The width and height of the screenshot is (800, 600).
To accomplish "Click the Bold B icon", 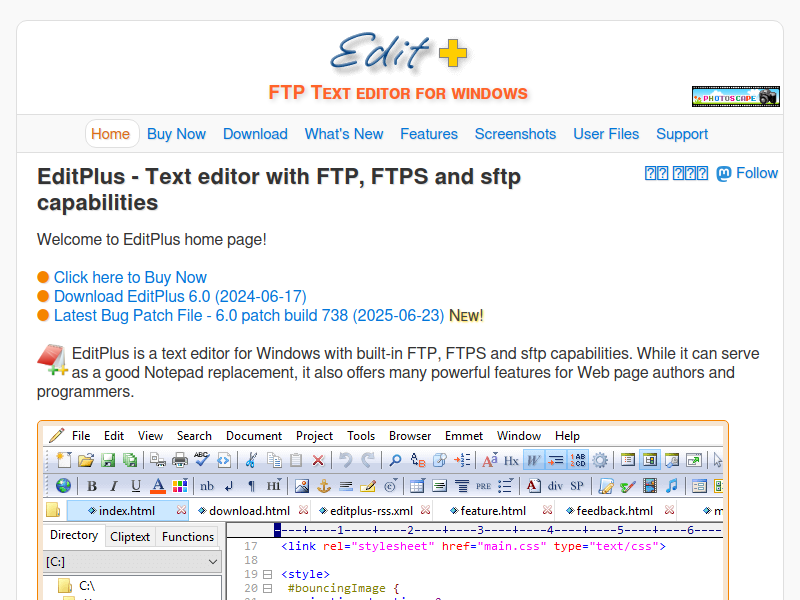I will (x=92, y=486).
